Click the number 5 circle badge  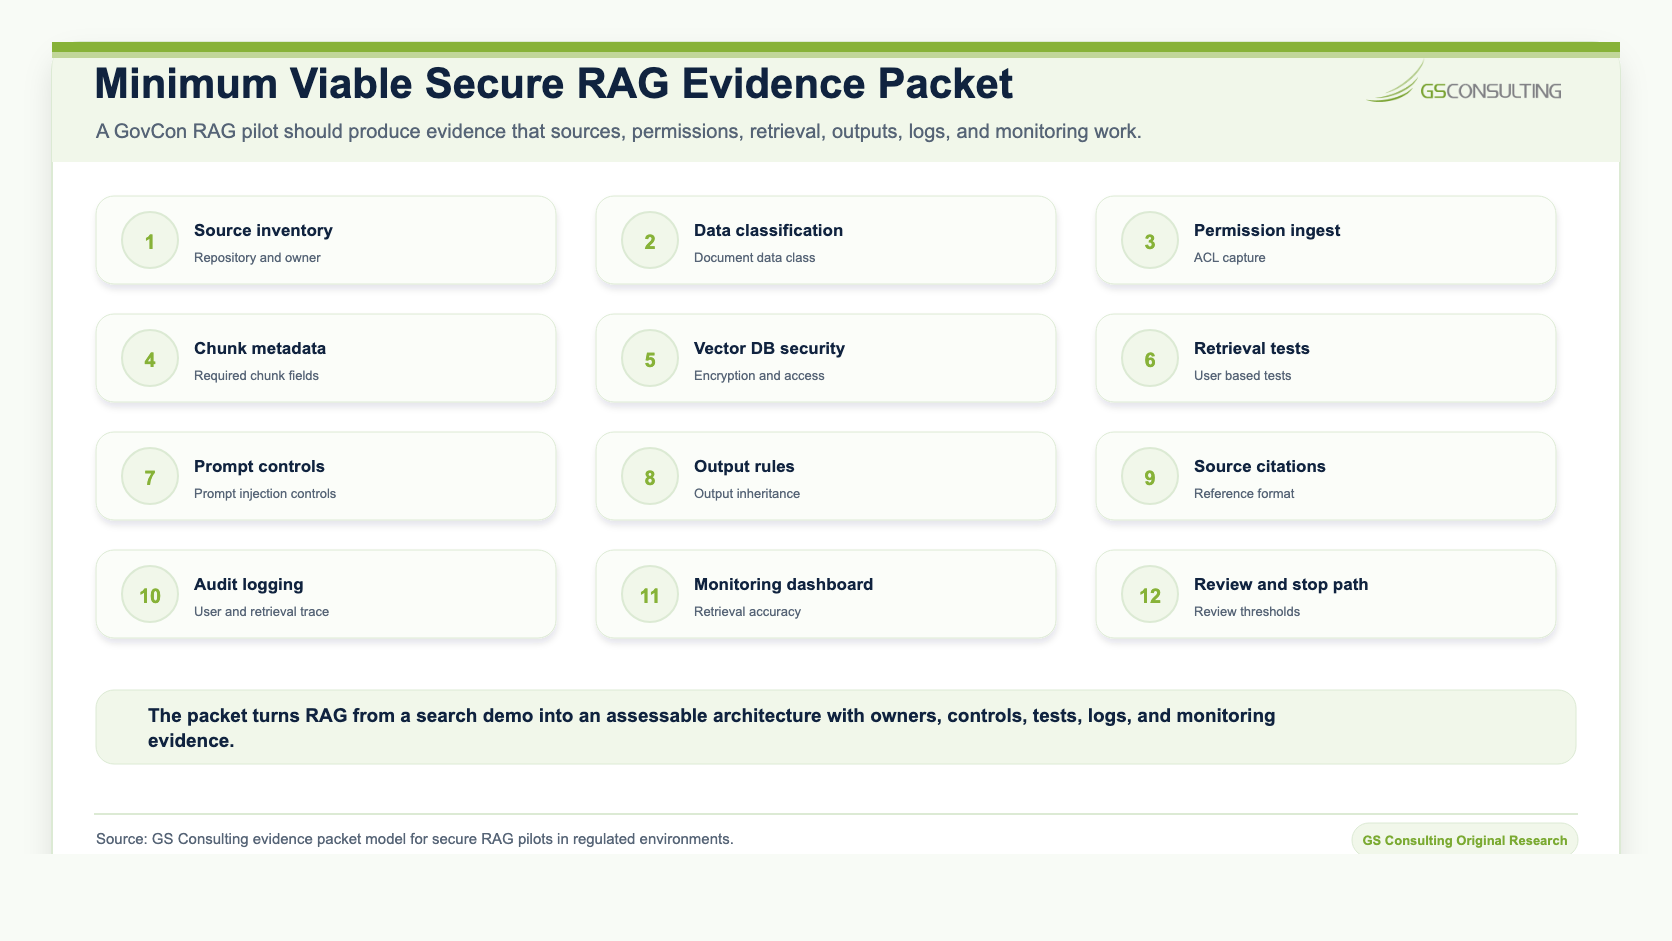click(650, 359)
